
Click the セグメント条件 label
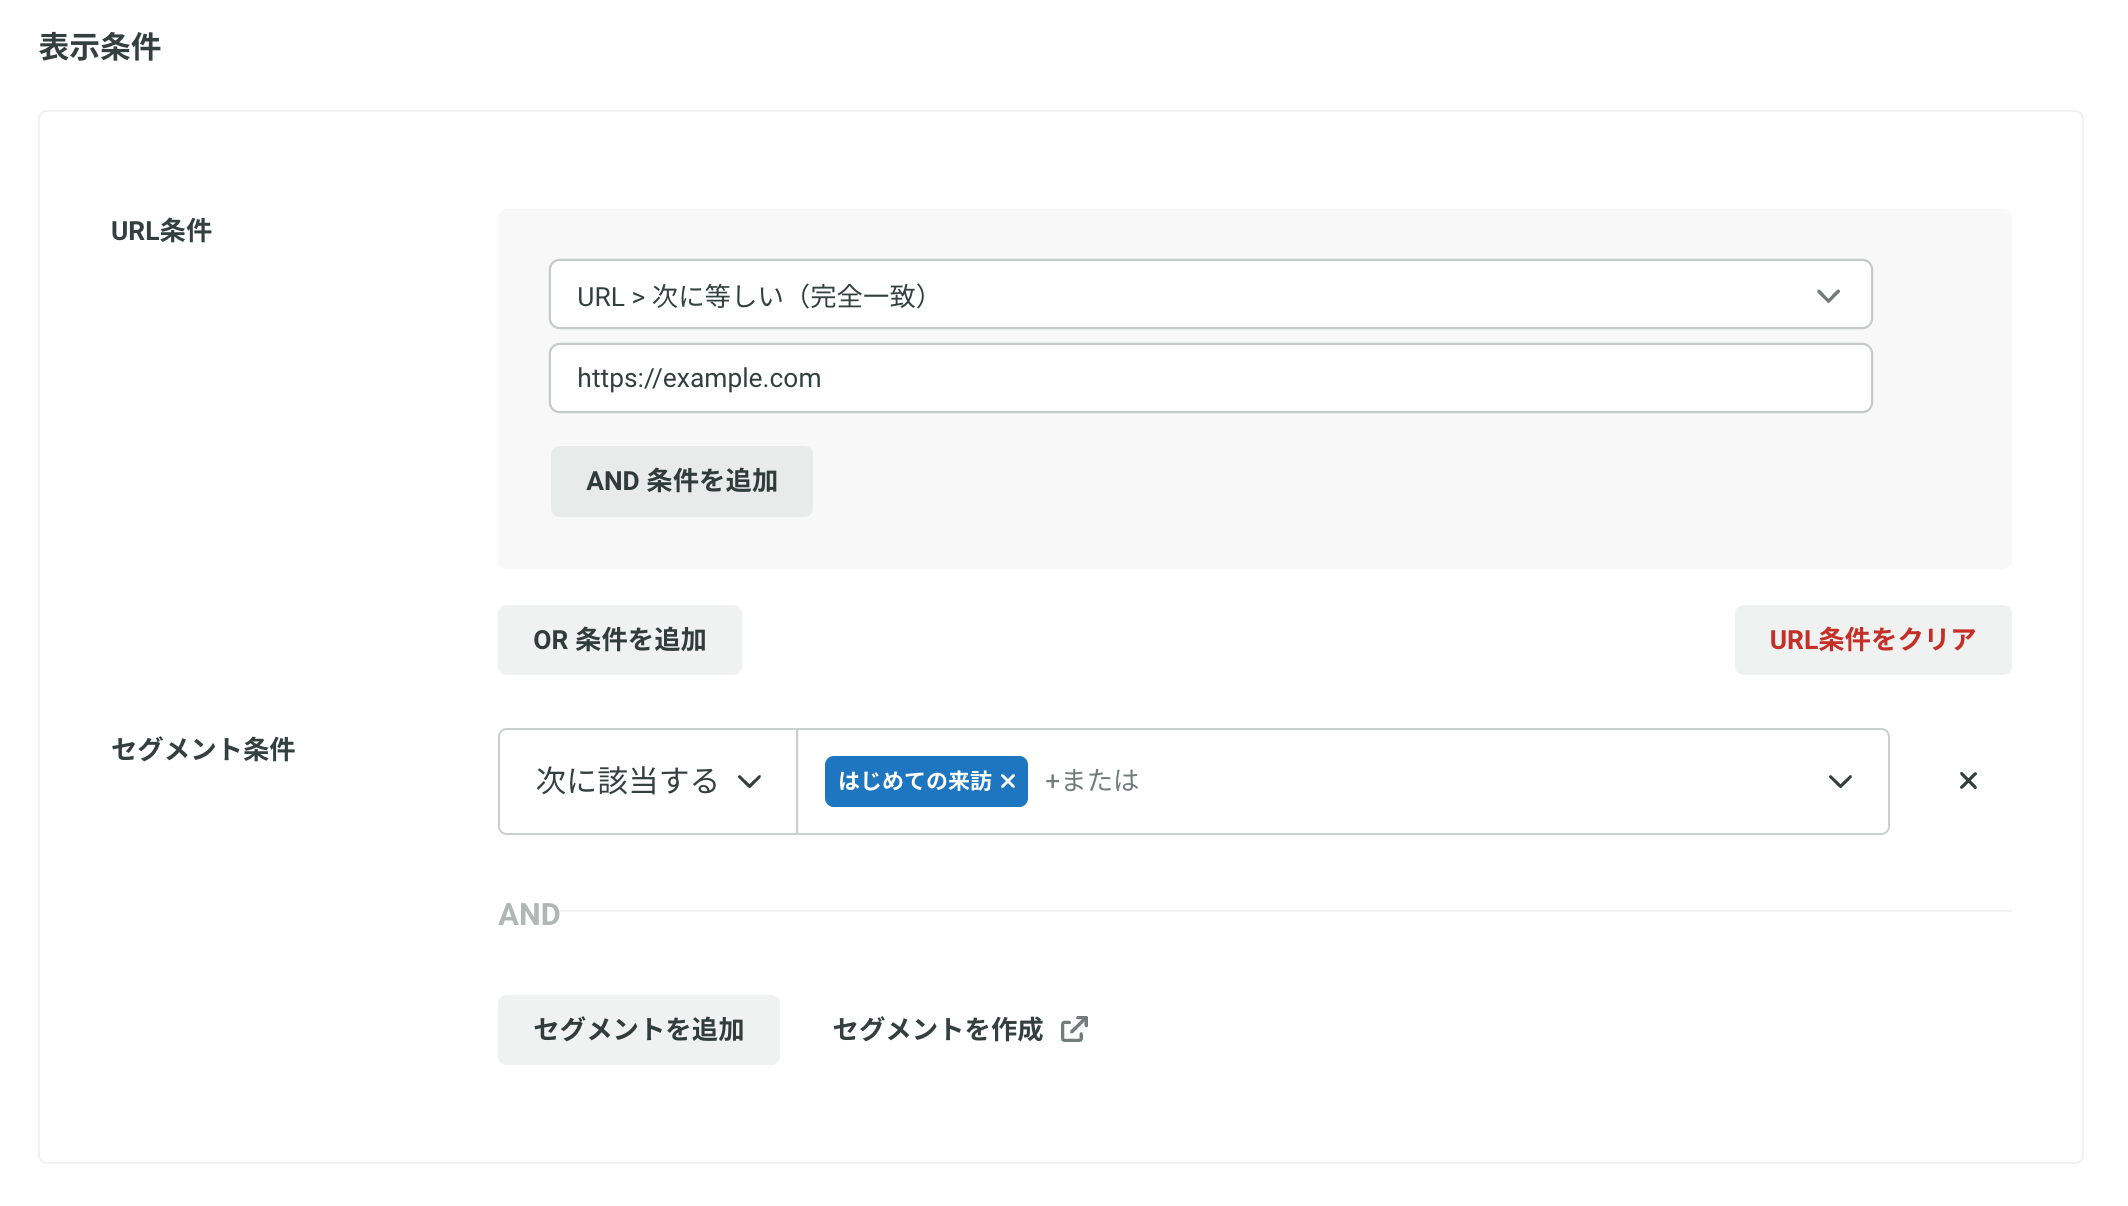pos(203,749)
